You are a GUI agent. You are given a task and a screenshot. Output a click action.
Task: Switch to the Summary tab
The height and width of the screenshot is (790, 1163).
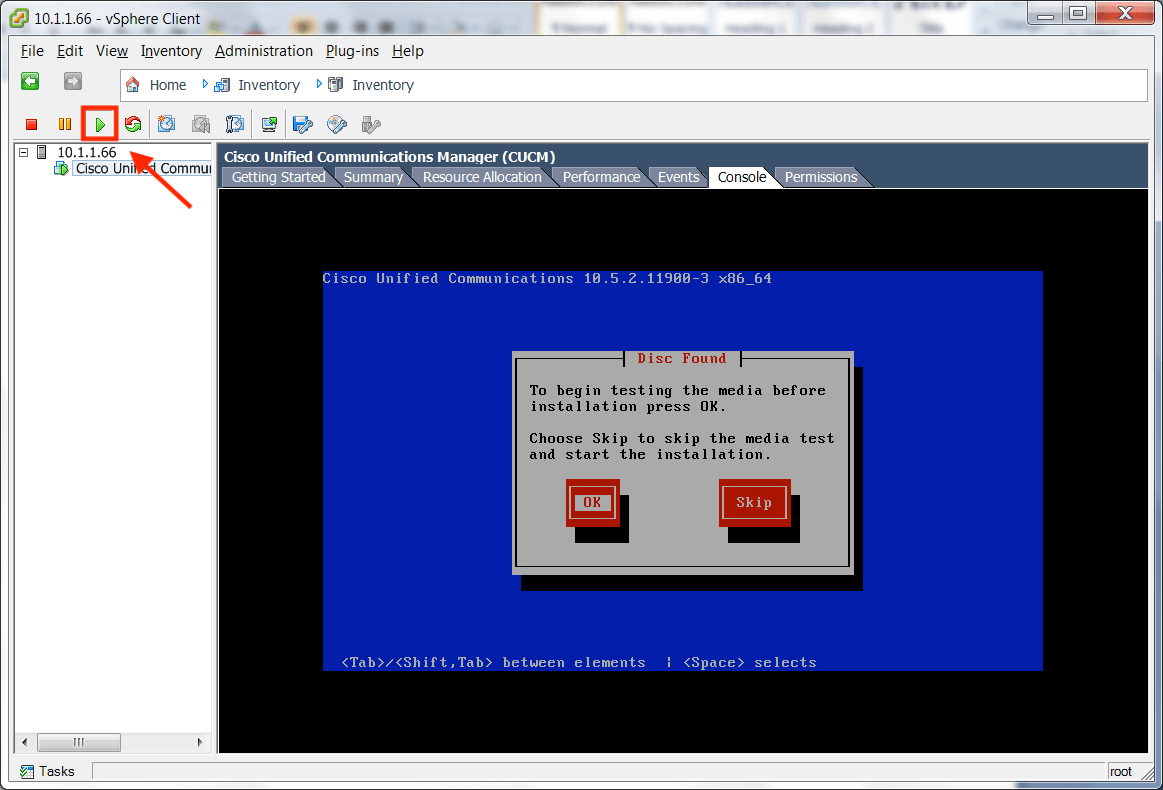tap(373, 177)
